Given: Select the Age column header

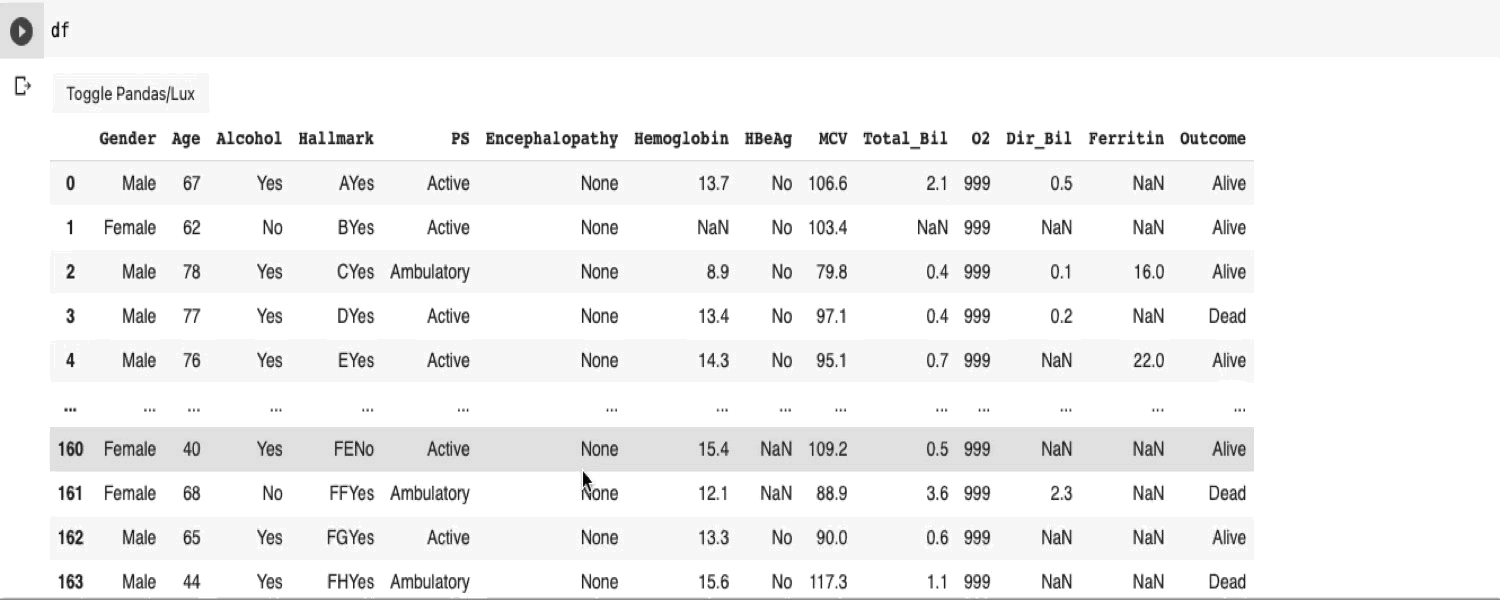Looking at the screenshot, I should click(x=186, y=139).
